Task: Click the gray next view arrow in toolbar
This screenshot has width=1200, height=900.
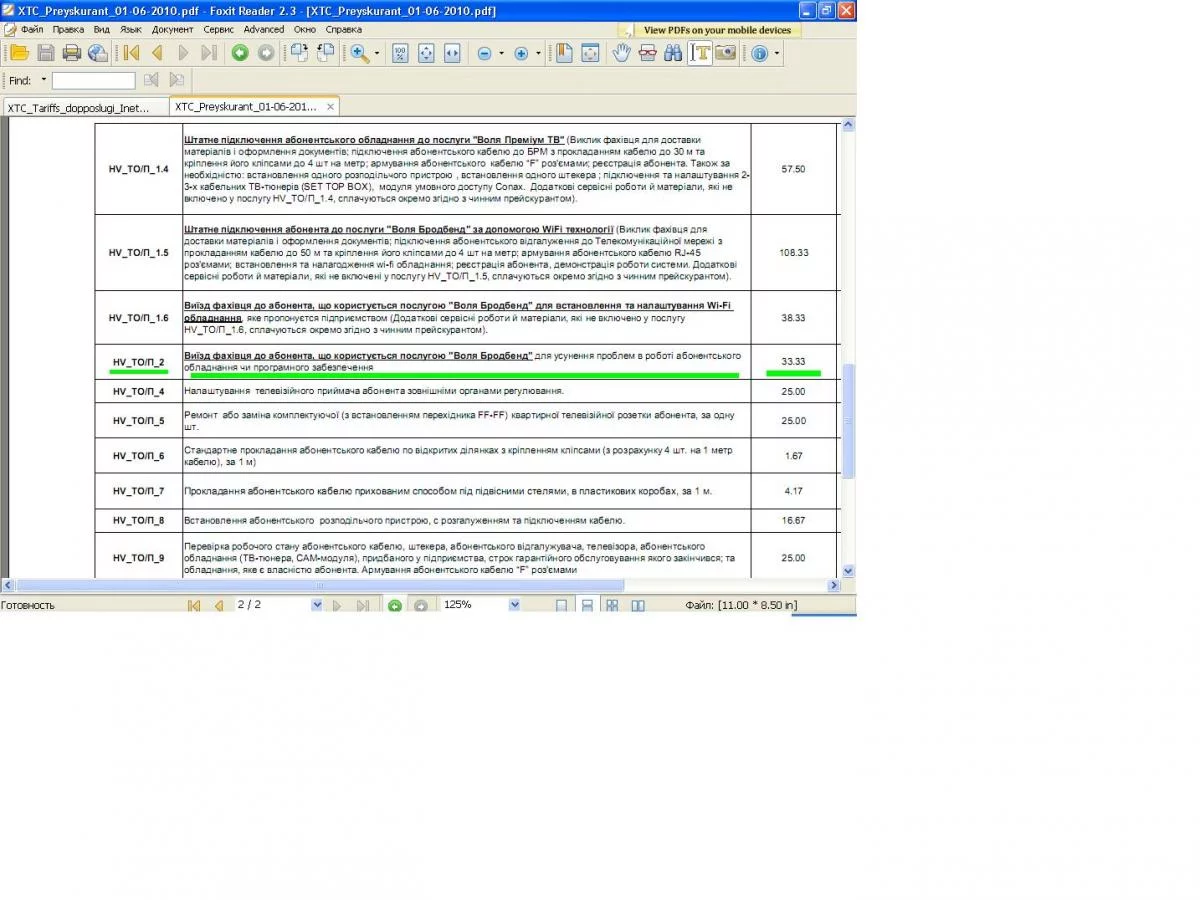Action: point(266,53)
